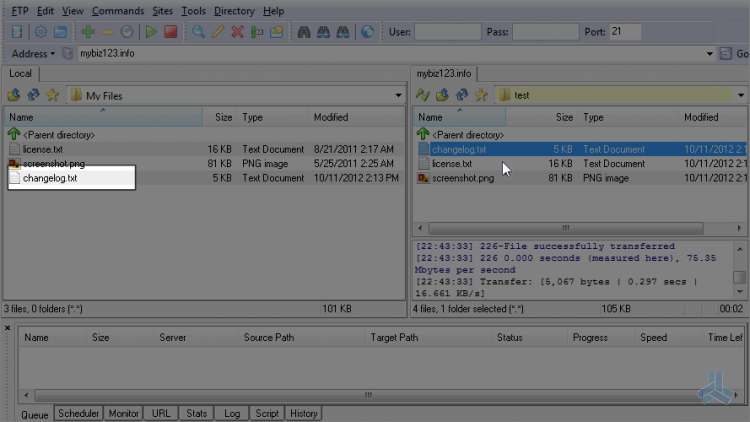Viewport: 750px width, 422px height.
Task: Expand the remote test folder path dropdown
Action: (x=741, y=96)
